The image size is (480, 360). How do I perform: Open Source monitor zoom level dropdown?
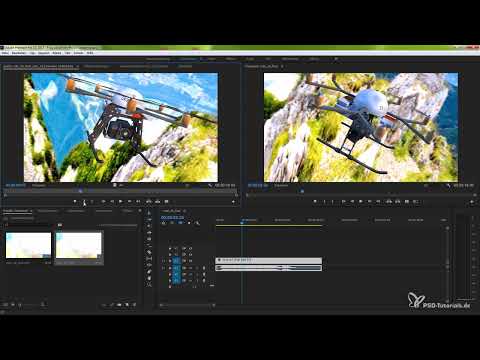pyautogui.click(x=40, y=185)
